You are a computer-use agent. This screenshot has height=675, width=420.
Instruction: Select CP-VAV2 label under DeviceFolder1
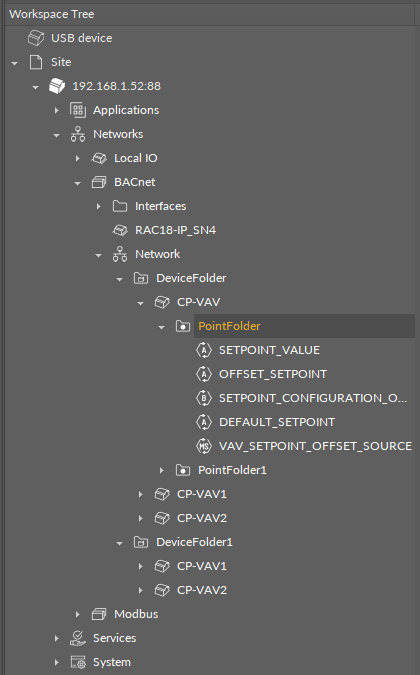202,590
